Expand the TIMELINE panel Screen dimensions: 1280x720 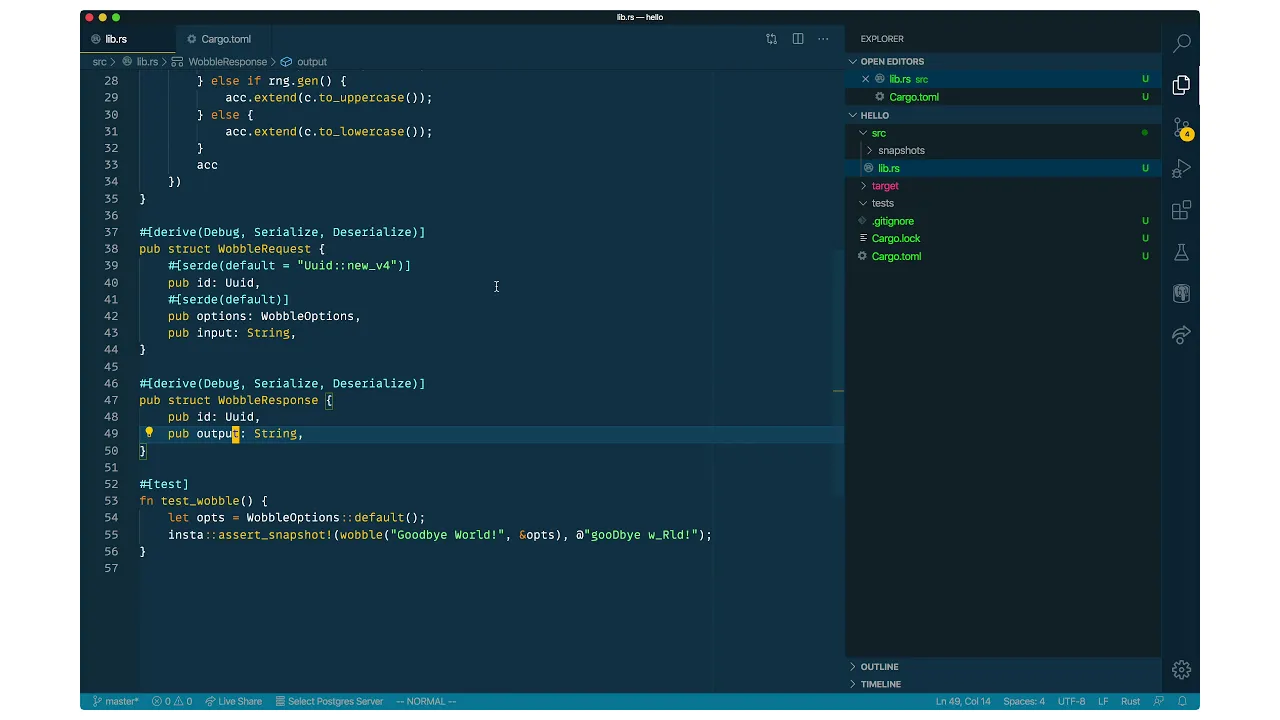click(880, 684)
